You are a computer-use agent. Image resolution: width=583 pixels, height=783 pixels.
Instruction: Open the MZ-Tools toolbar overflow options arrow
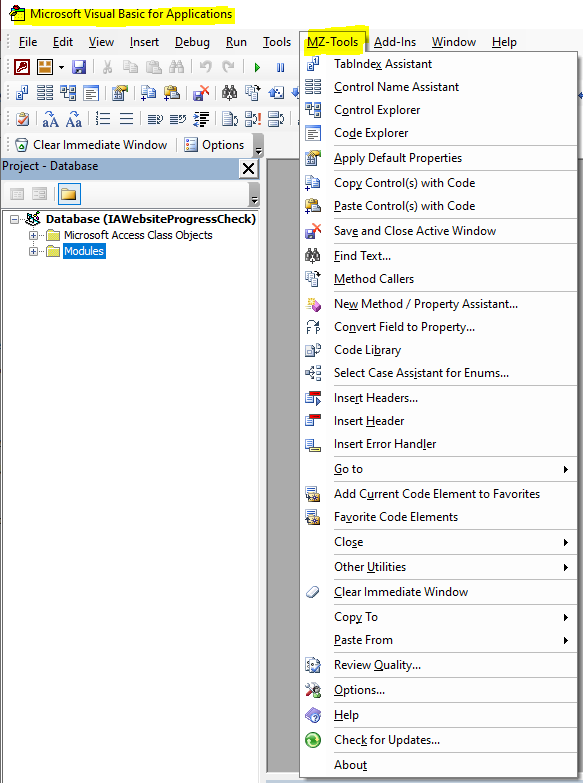click(258, 145)
